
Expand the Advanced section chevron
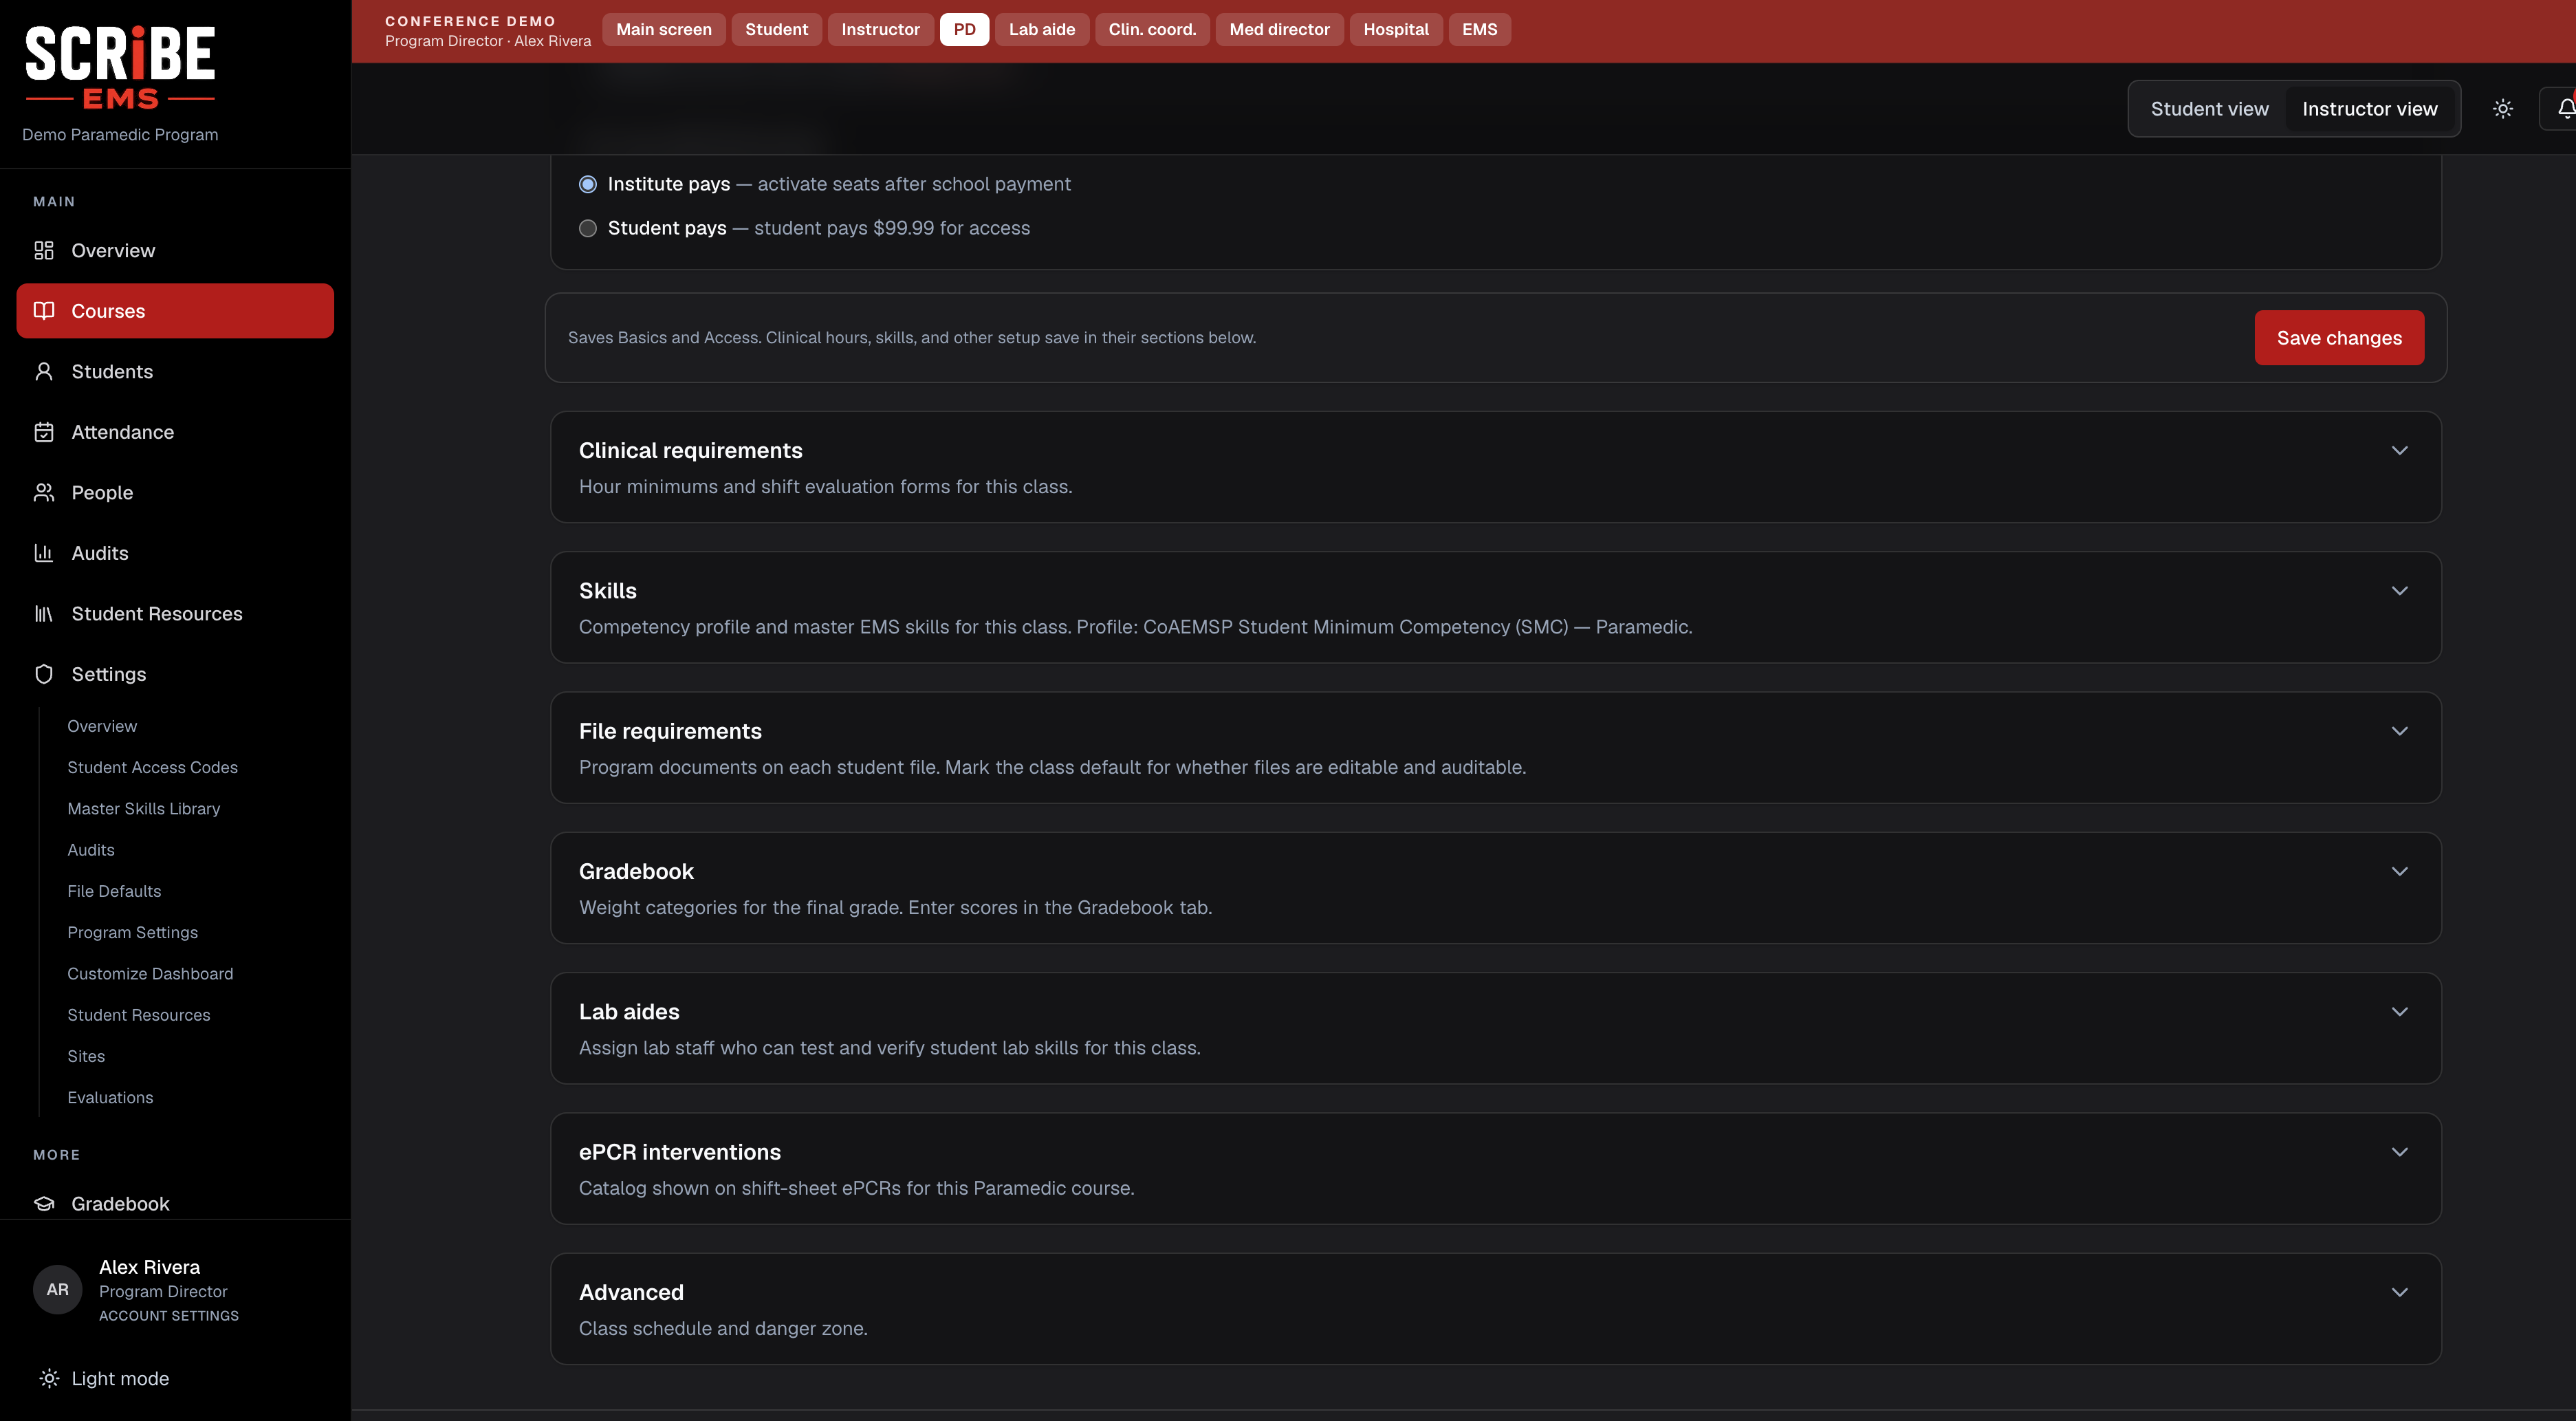pos(2399,1293)
